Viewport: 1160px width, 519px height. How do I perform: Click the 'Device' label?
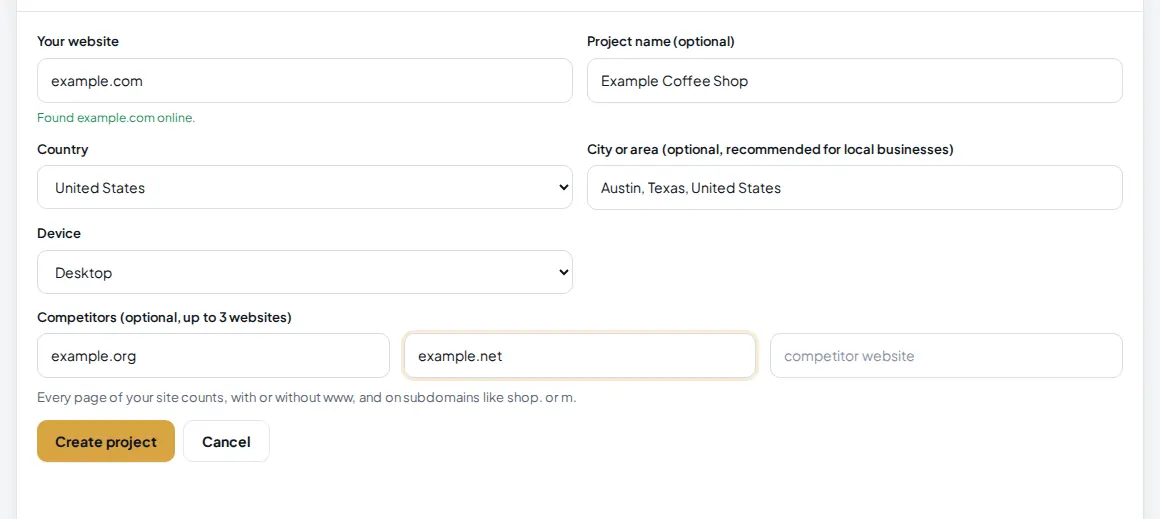tap(59, 234)
